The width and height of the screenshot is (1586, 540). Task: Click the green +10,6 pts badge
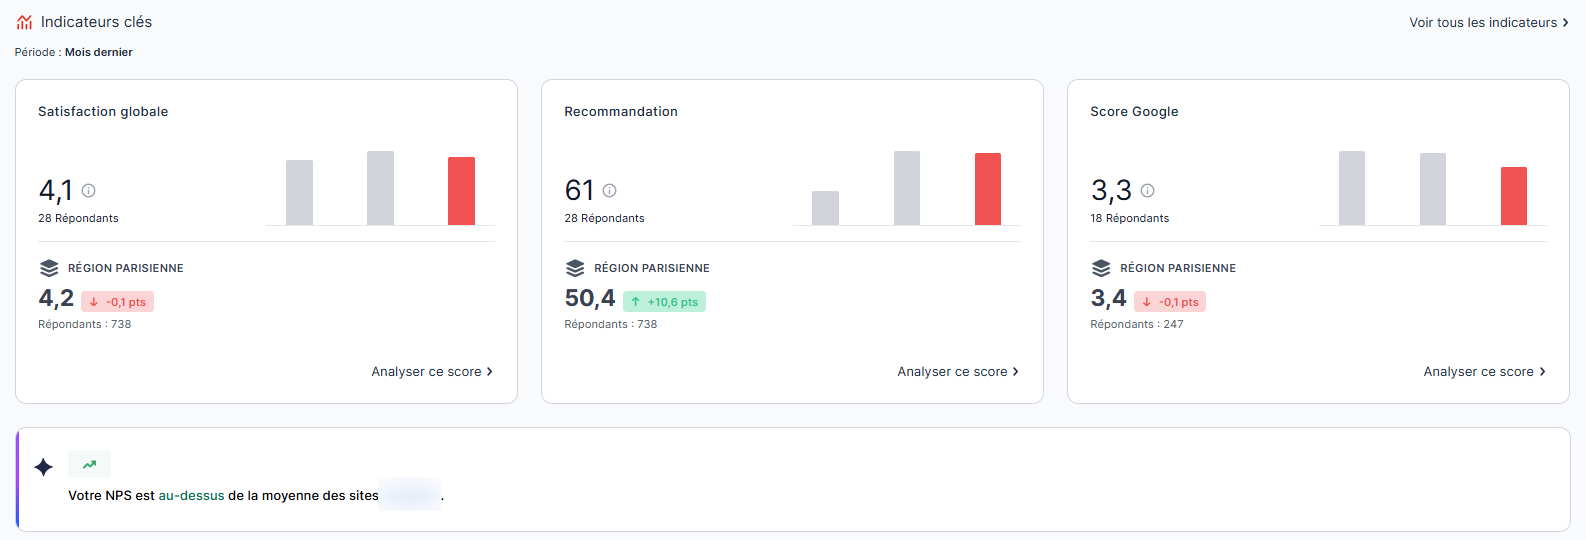tap(664, 302)
